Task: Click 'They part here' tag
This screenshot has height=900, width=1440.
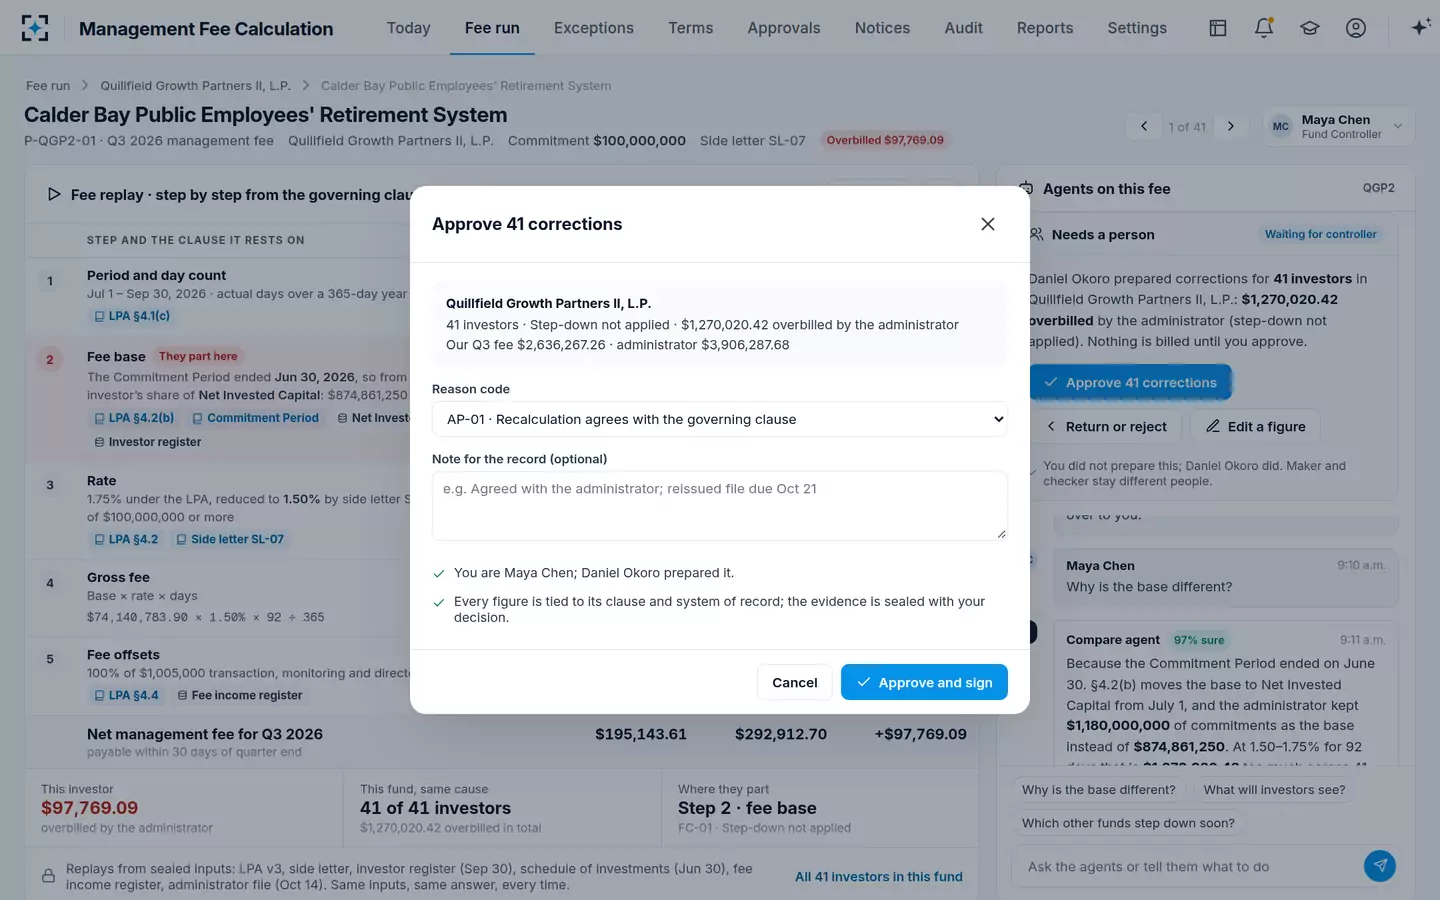Action: click(x=198, y=356)
